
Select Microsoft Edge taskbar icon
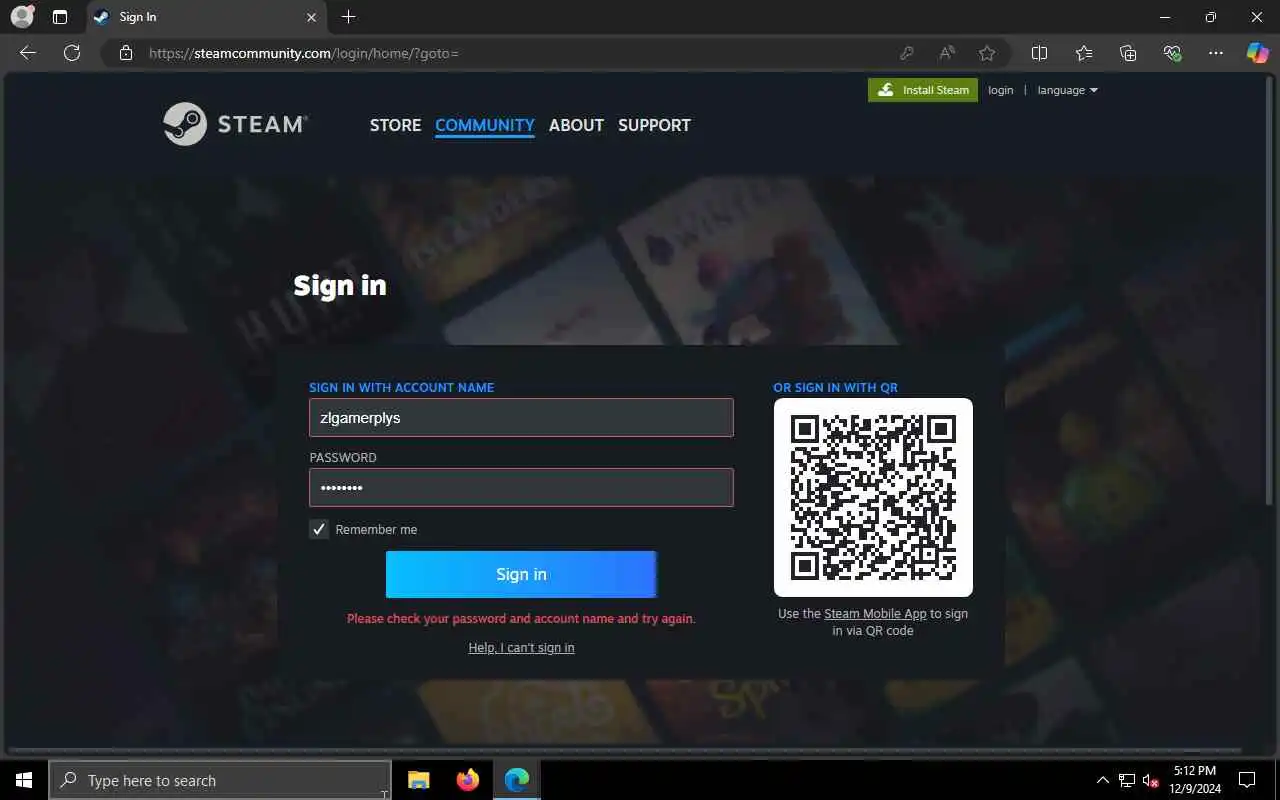[x=516, y=780]
